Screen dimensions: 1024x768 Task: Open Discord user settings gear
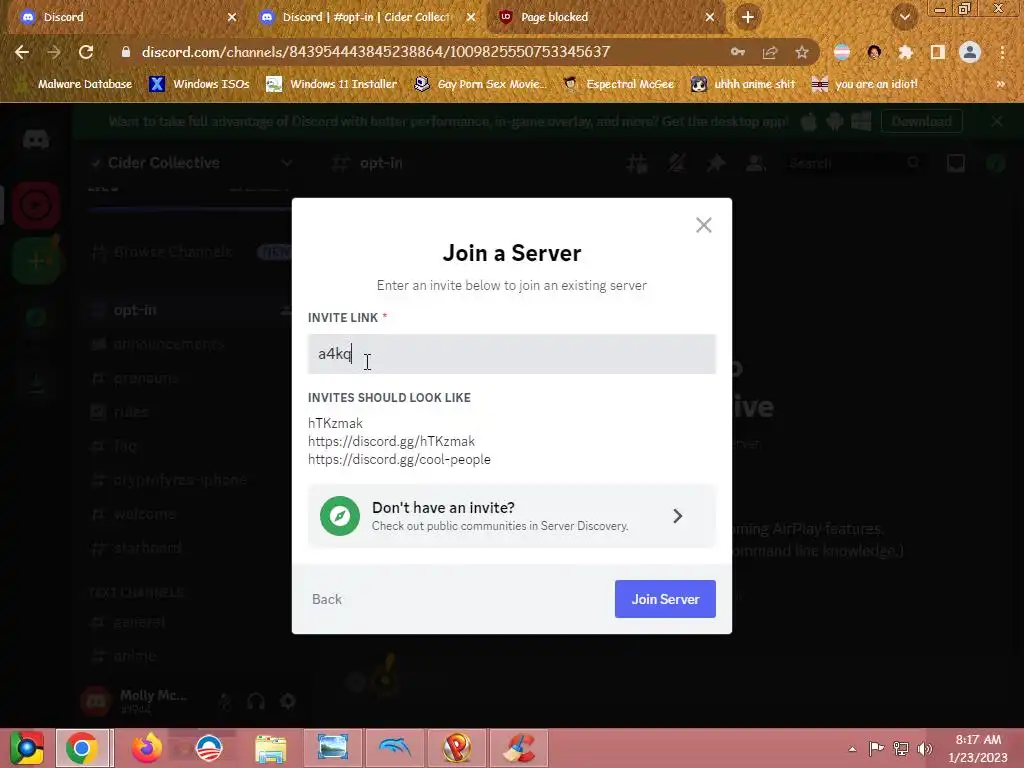(x=288, y=701)
